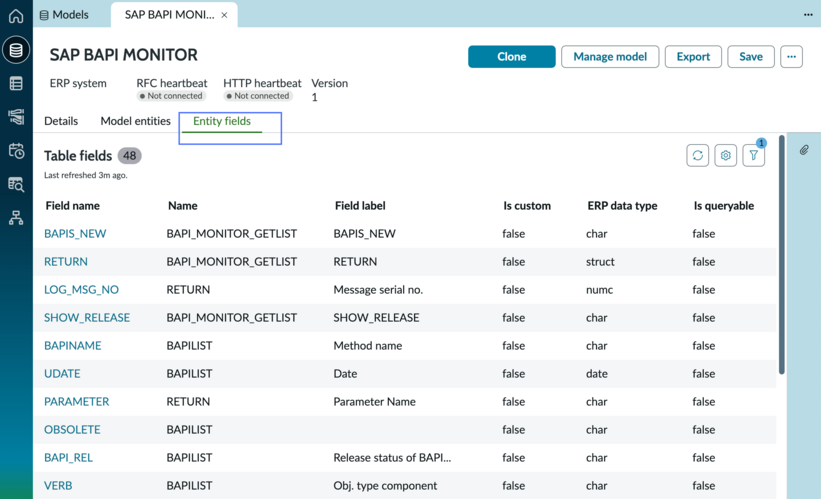Viewport: 821px width, 499px height.
Task: Open the filter funnel icon
Action: point(753,156)
